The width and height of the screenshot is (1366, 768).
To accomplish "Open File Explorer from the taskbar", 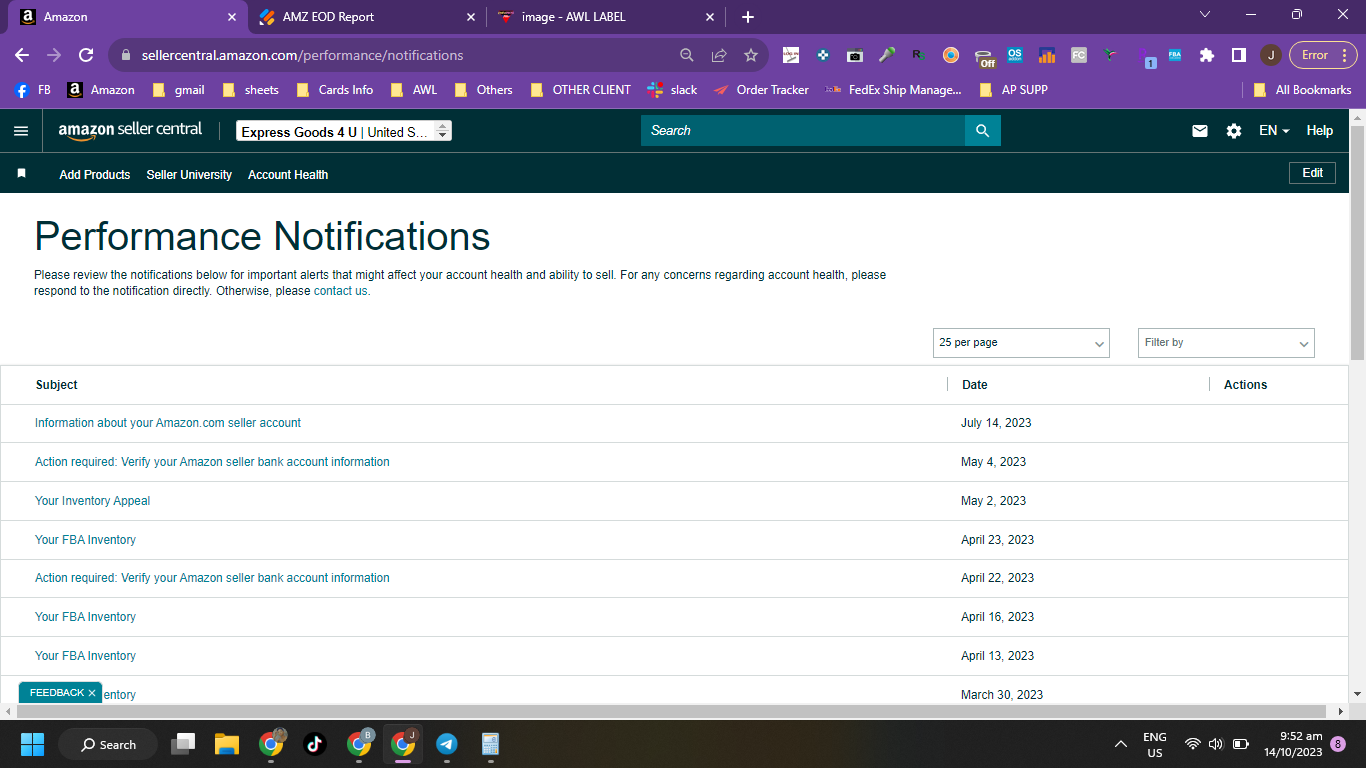I will pyautogui.click(x=227, y=744).
